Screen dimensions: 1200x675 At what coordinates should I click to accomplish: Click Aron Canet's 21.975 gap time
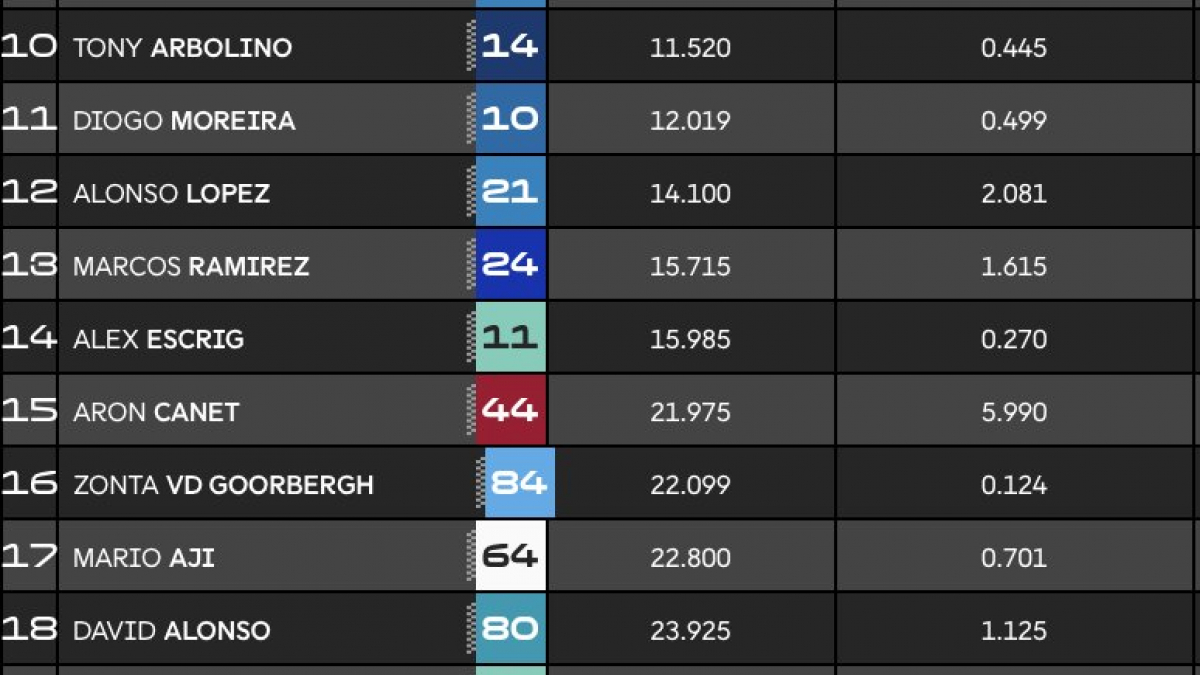click(x=690, y=412)
